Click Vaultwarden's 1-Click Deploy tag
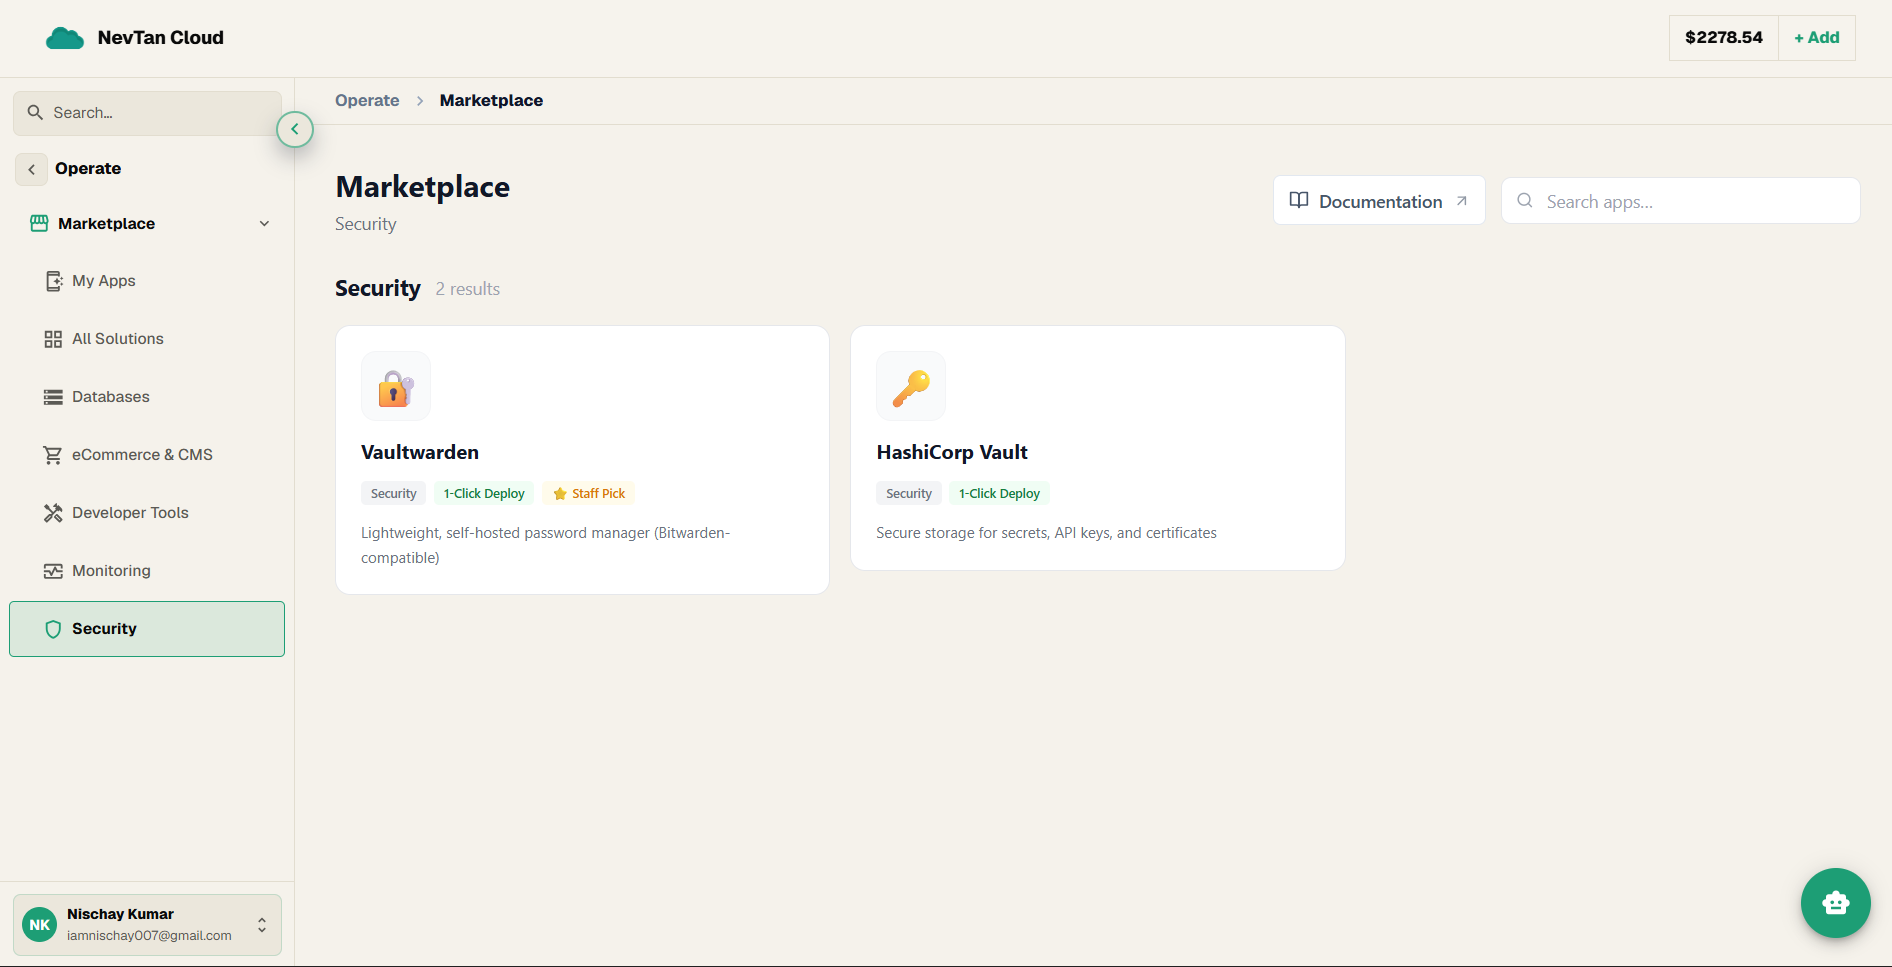 coord(484,494)
